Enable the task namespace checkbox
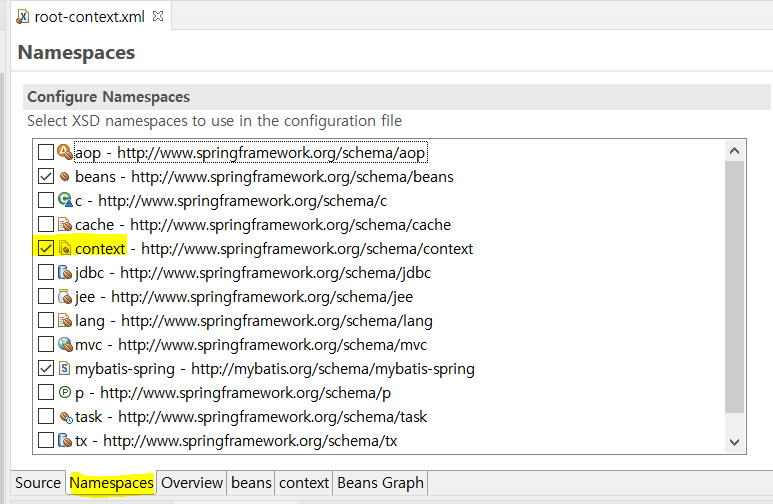Viewport: 773px width, 504px height. click(x=46, y=416)
